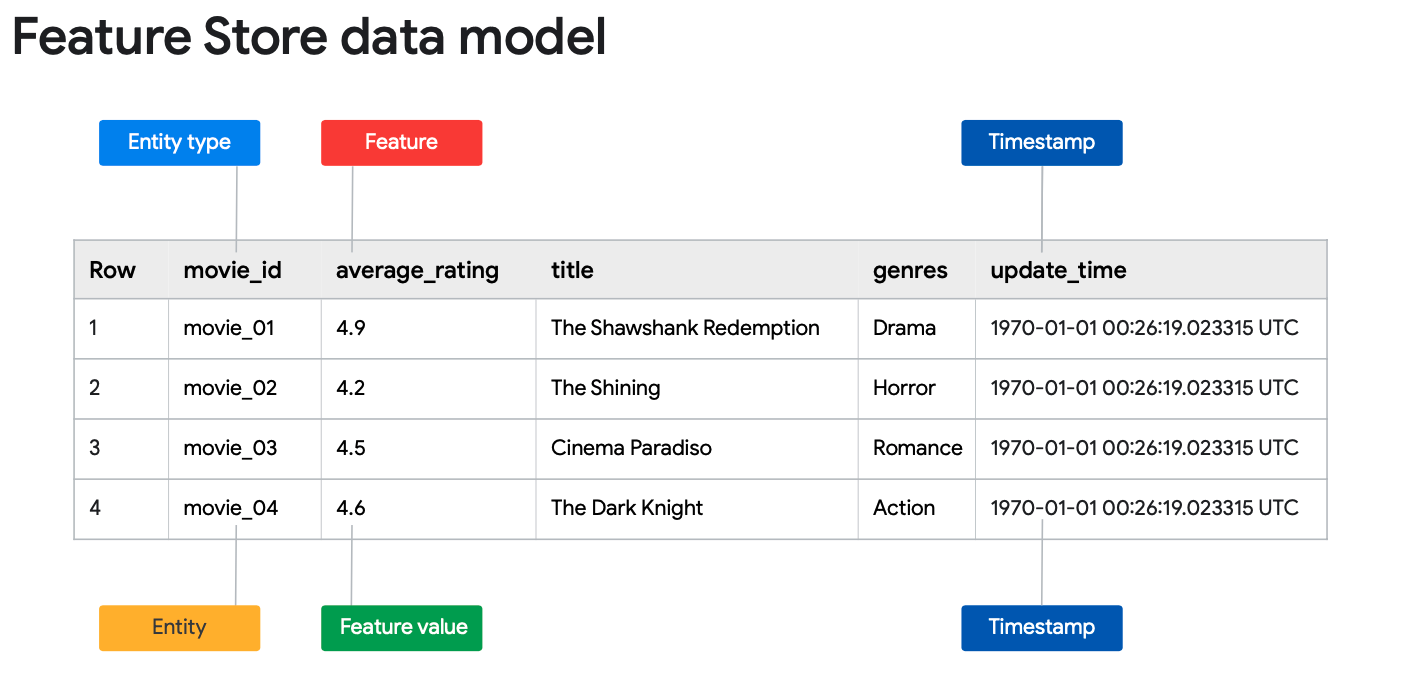Select the update_time column header
1411x679 pixels.
[1058, 270]
